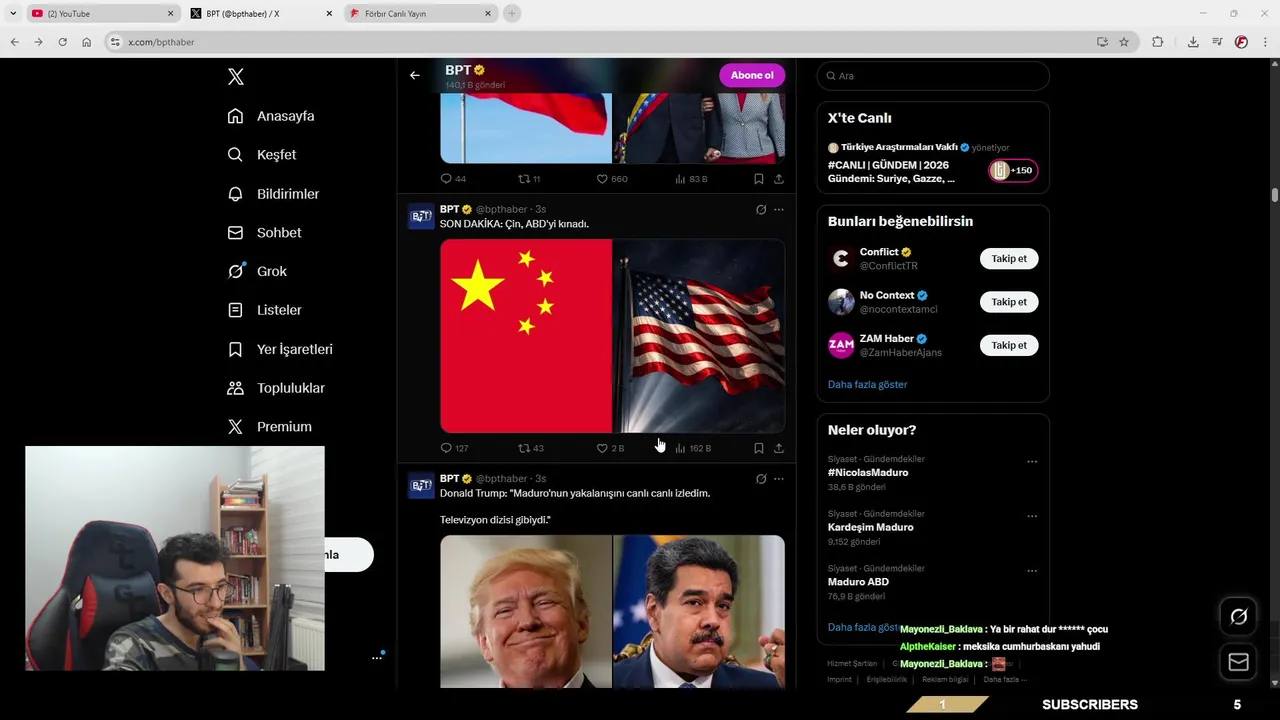This screenshot has height=720, width=1280.
Task: Click Hizmet Şartları footer link
Action: pyautogui.click(x=852, y=664)
